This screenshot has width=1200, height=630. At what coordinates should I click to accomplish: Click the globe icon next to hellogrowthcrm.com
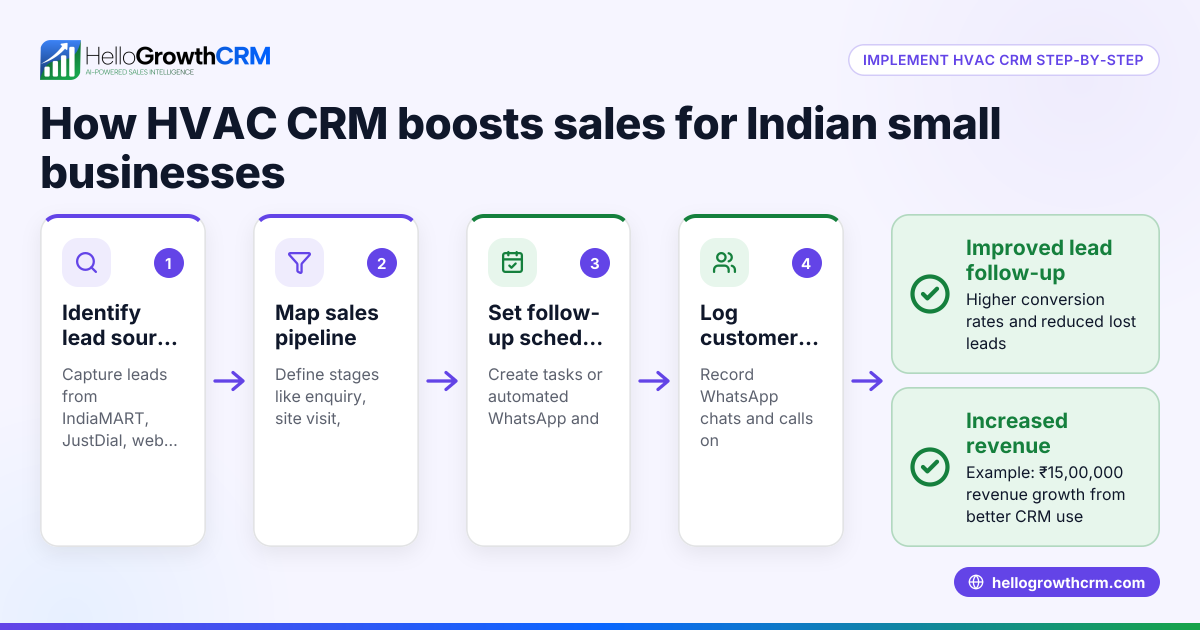pyautogui.click(x=976, y=582)
